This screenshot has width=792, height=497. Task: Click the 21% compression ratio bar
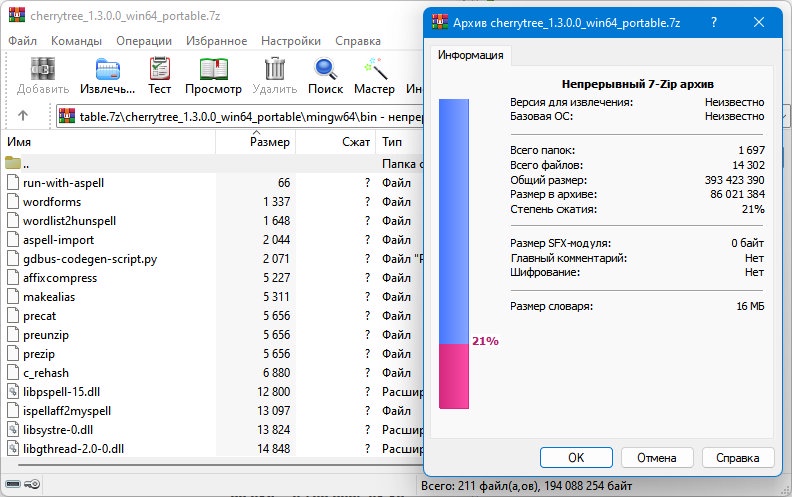pos(454,254)
